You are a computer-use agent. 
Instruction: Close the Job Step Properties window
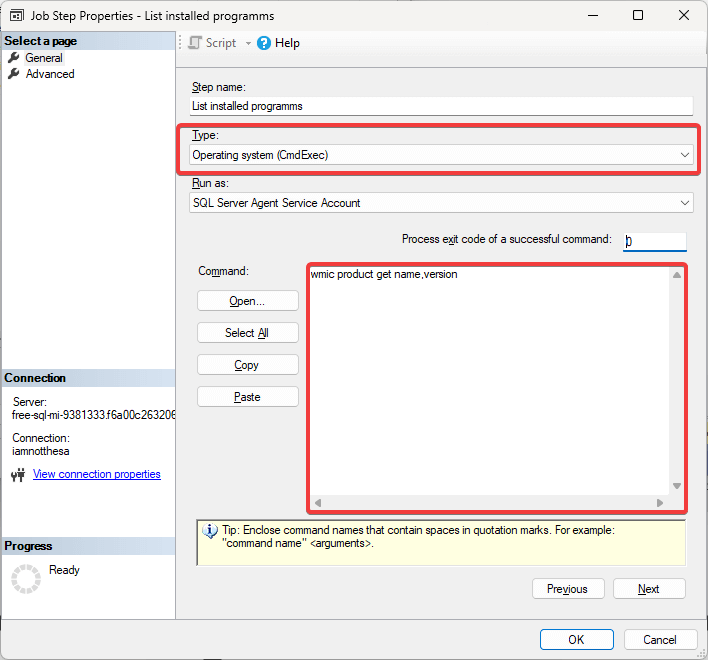click(x=684, y=15)
